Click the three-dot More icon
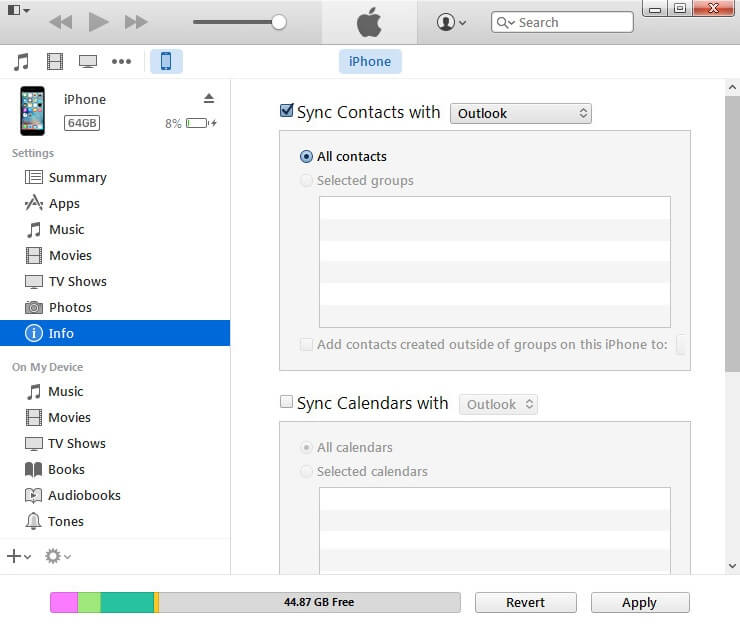740x629 pixels. (x=121, y=61)
